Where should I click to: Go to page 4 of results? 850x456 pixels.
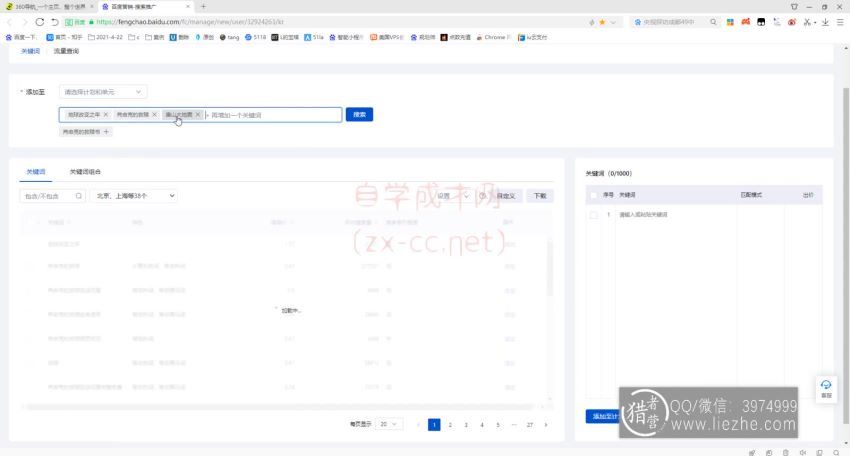tap(482, 425)
